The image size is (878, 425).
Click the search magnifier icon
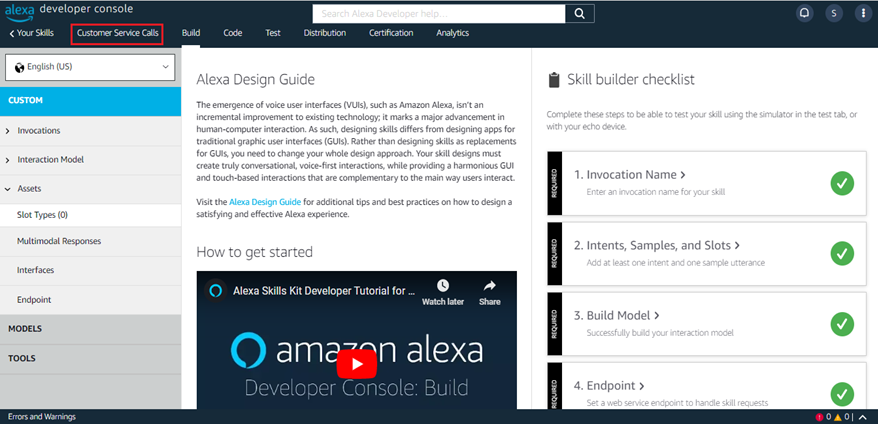pyautogui.click(x=579, y=13)
